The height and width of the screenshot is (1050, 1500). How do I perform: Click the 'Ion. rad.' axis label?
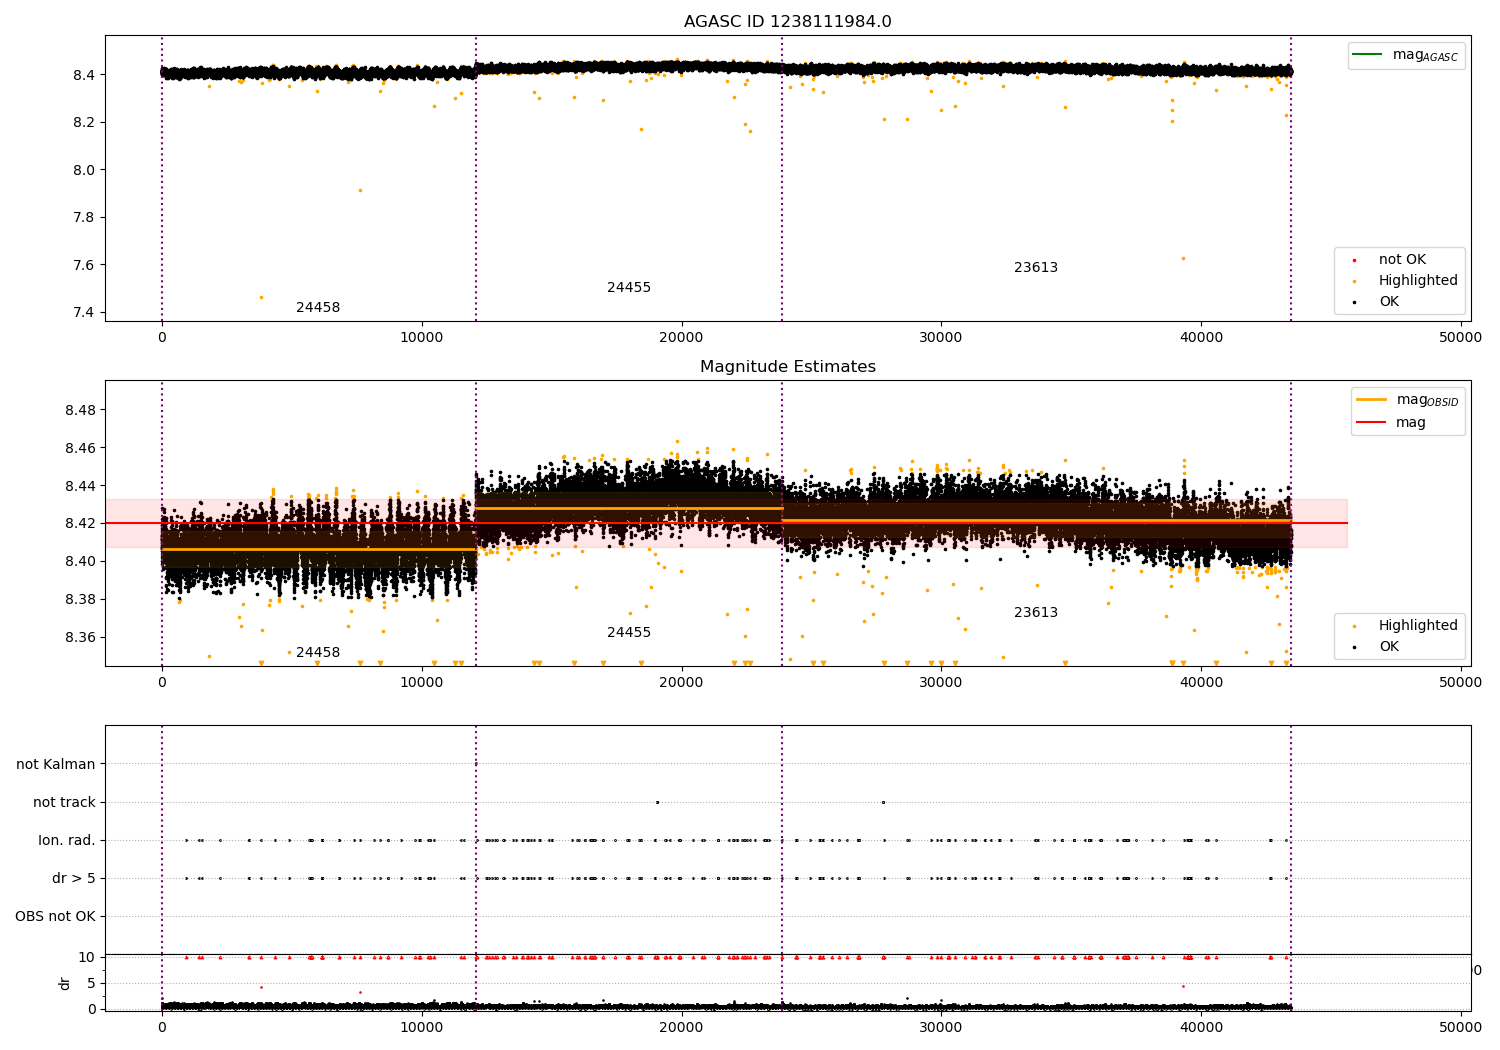coord(67,841)
